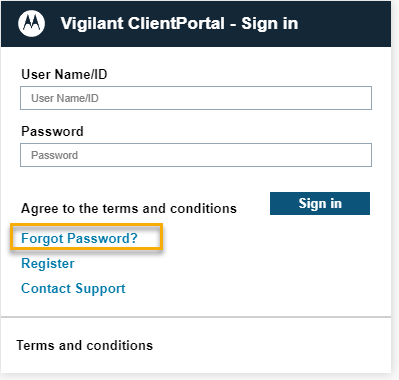This screenshot has width=399, height=380.
Task: Click the Agree to the terms text
Action: click(x=129, y=208)
